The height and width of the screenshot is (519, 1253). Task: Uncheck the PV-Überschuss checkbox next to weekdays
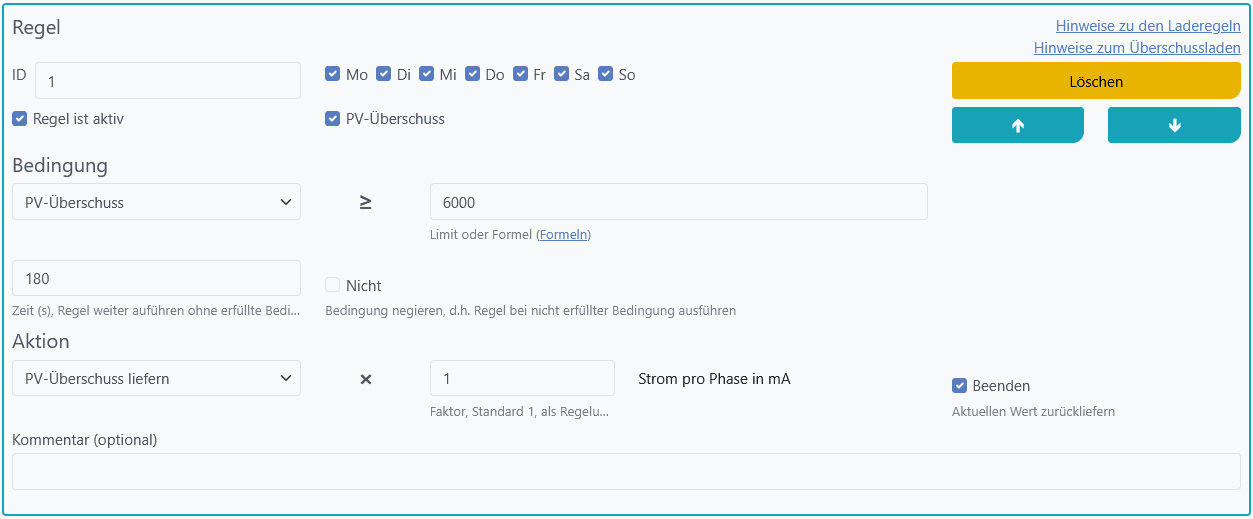point(333,118)
